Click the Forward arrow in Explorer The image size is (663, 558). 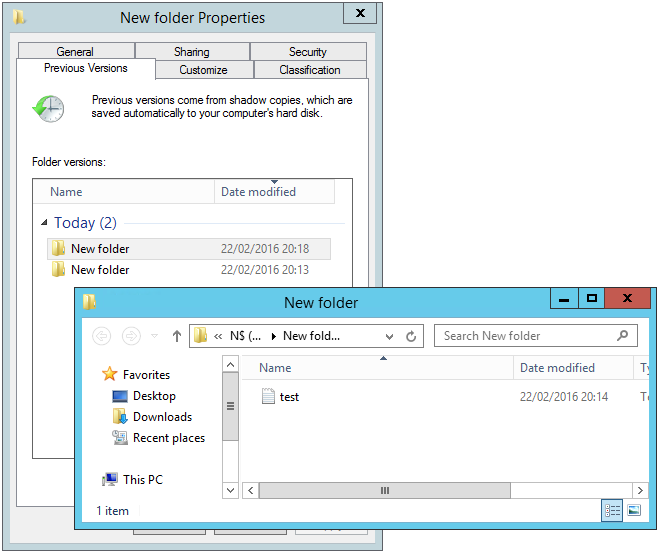click(131, 336)
